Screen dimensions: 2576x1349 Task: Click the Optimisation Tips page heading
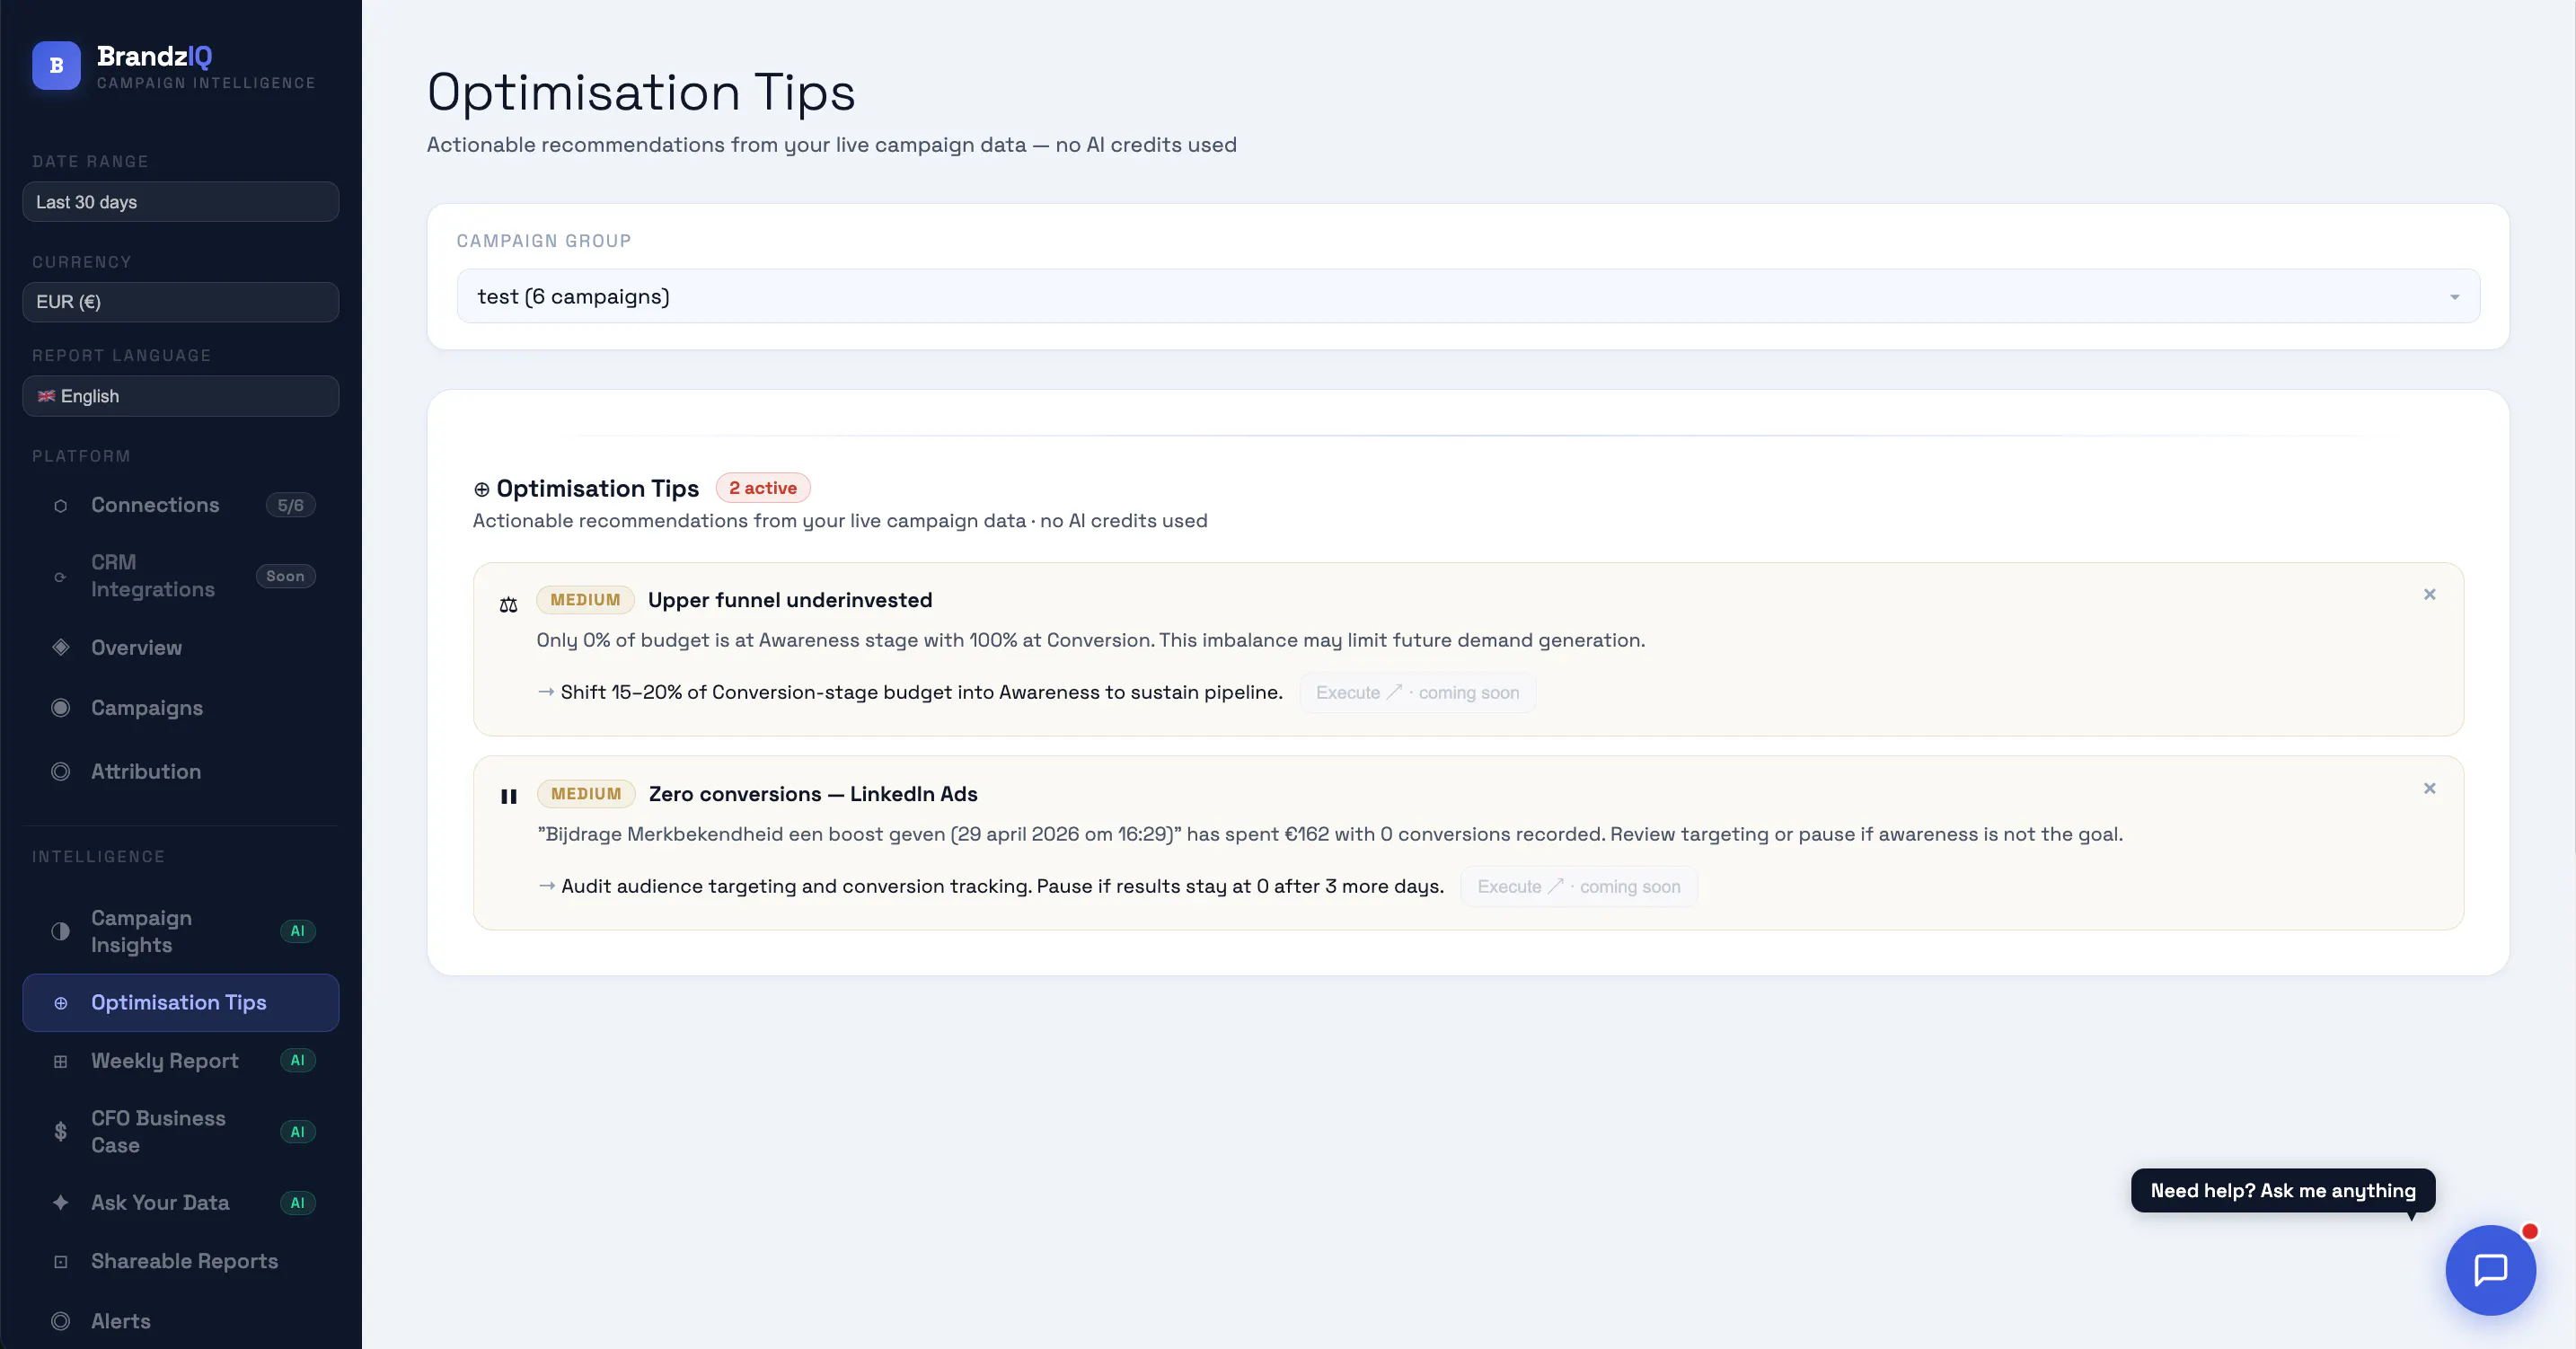641,93
